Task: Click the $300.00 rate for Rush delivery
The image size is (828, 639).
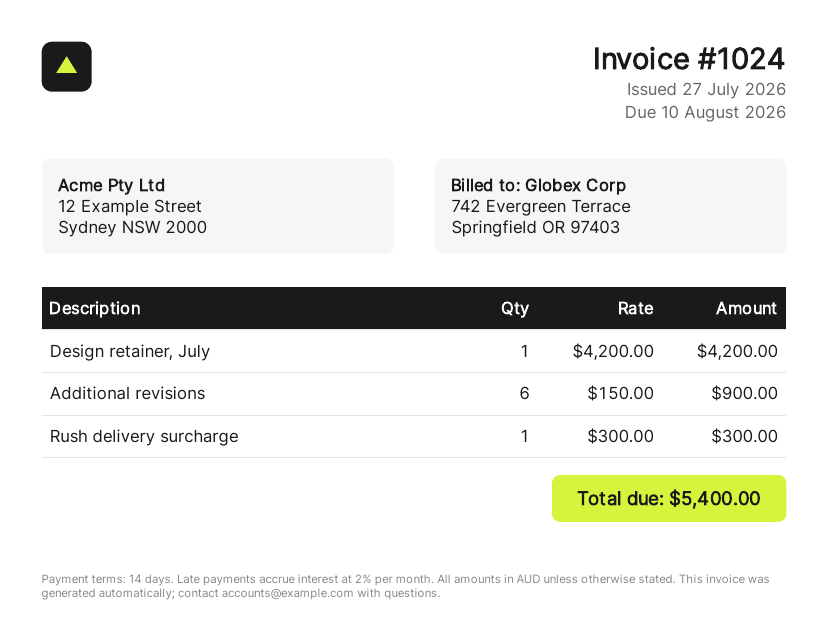Action: 620,436
